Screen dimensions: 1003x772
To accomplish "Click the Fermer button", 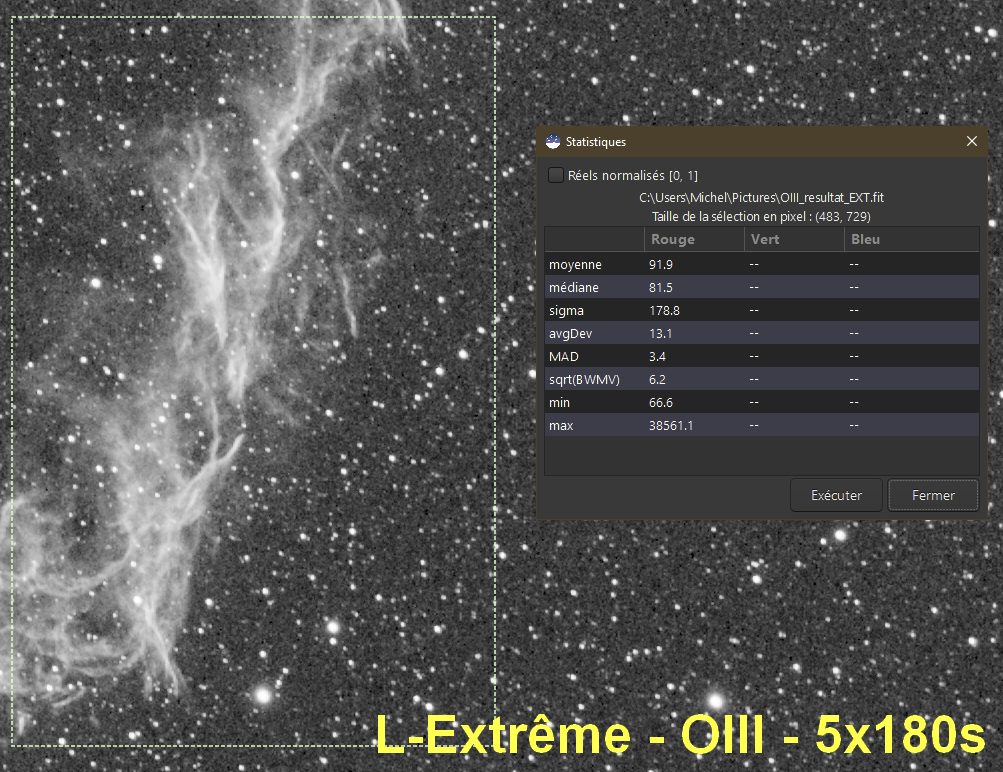I will tap(933, 495).
